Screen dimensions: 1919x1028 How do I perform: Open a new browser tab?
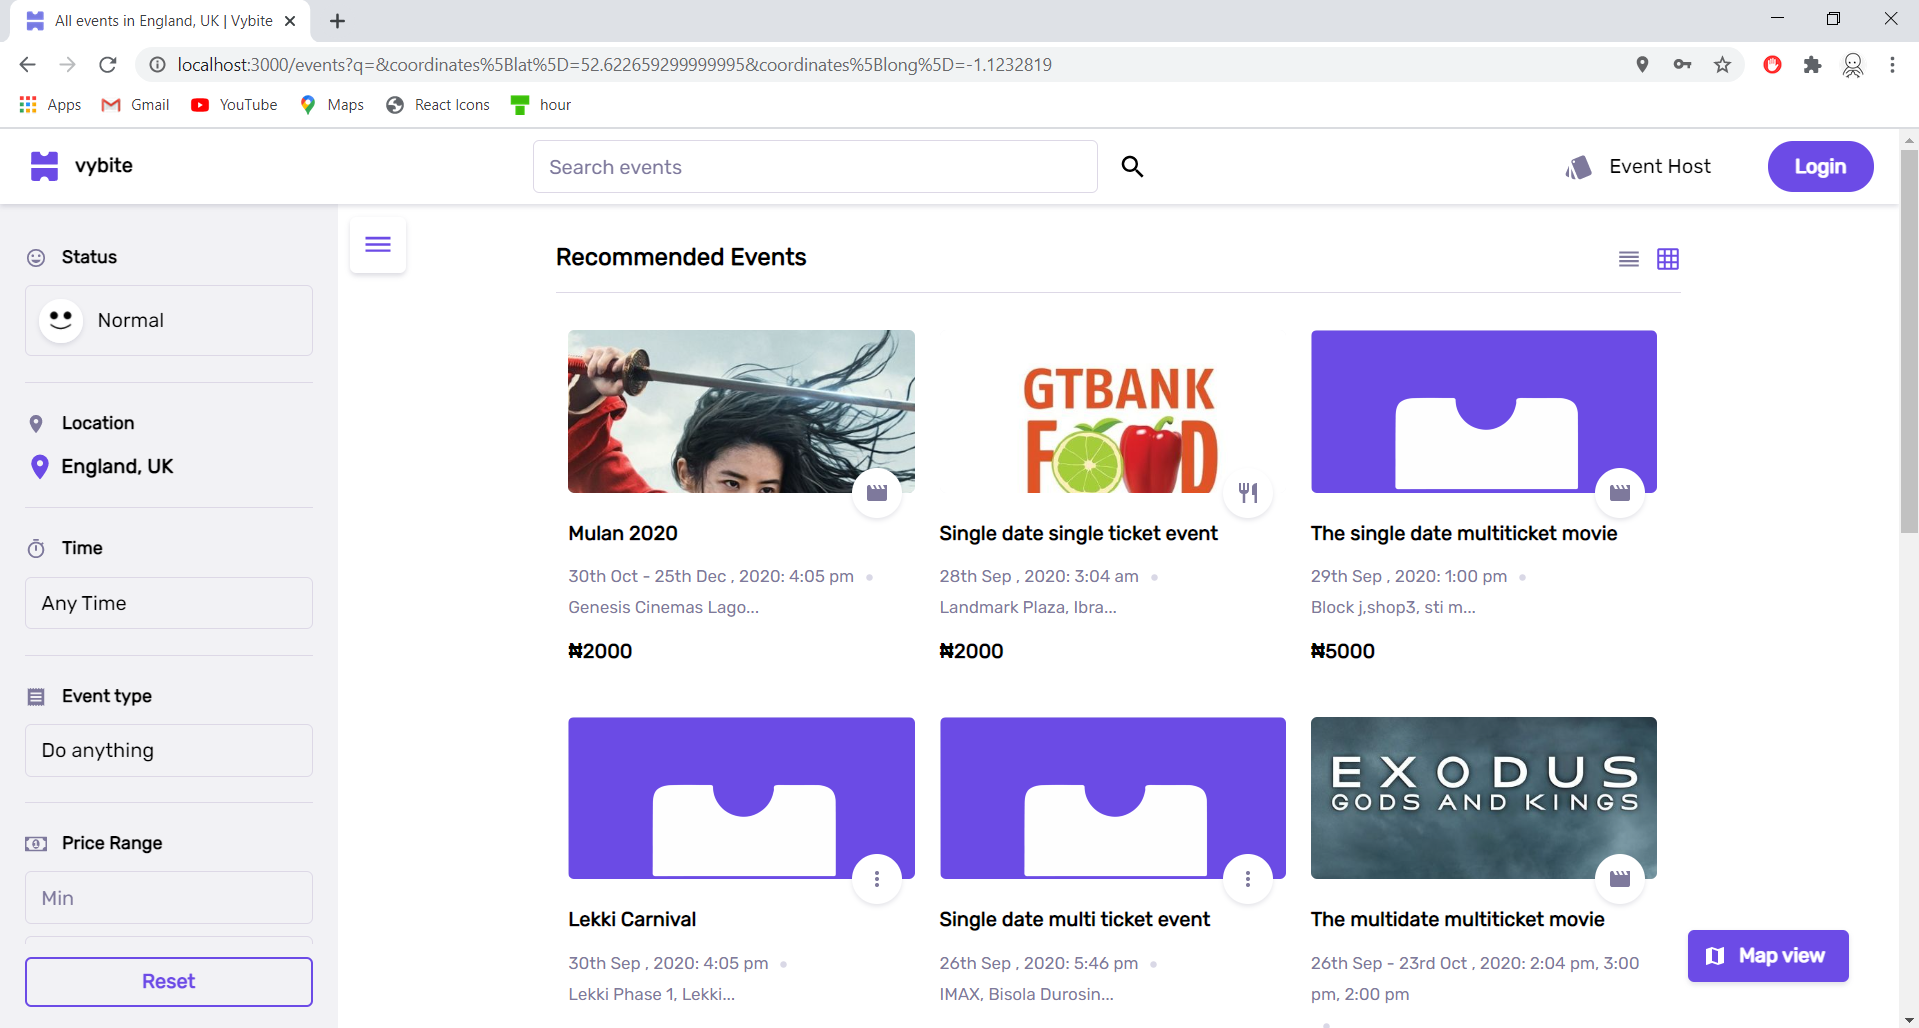pyautogui.click(x=337, y=21)
